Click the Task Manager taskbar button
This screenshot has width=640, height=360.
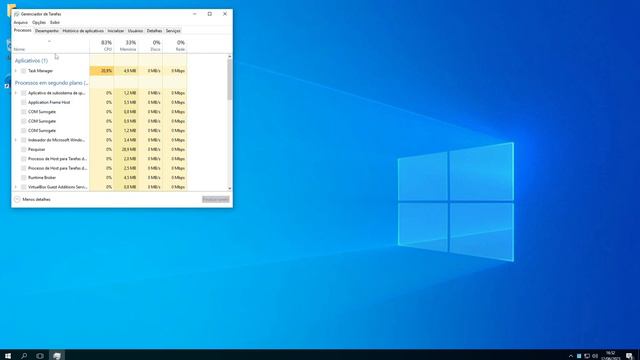57,356
